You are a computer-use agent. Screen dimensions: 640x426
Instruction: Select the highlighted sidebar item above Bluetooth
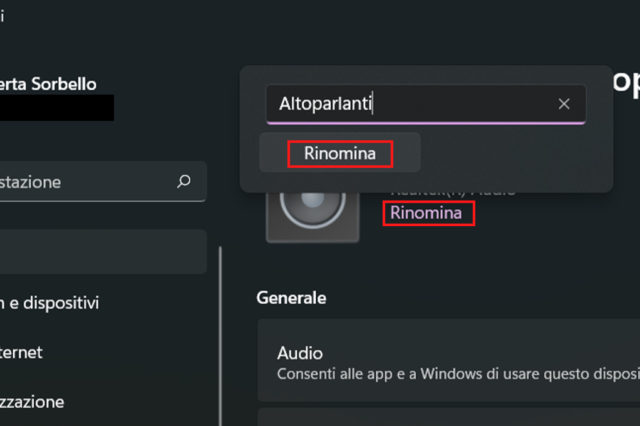coord(100,252)
